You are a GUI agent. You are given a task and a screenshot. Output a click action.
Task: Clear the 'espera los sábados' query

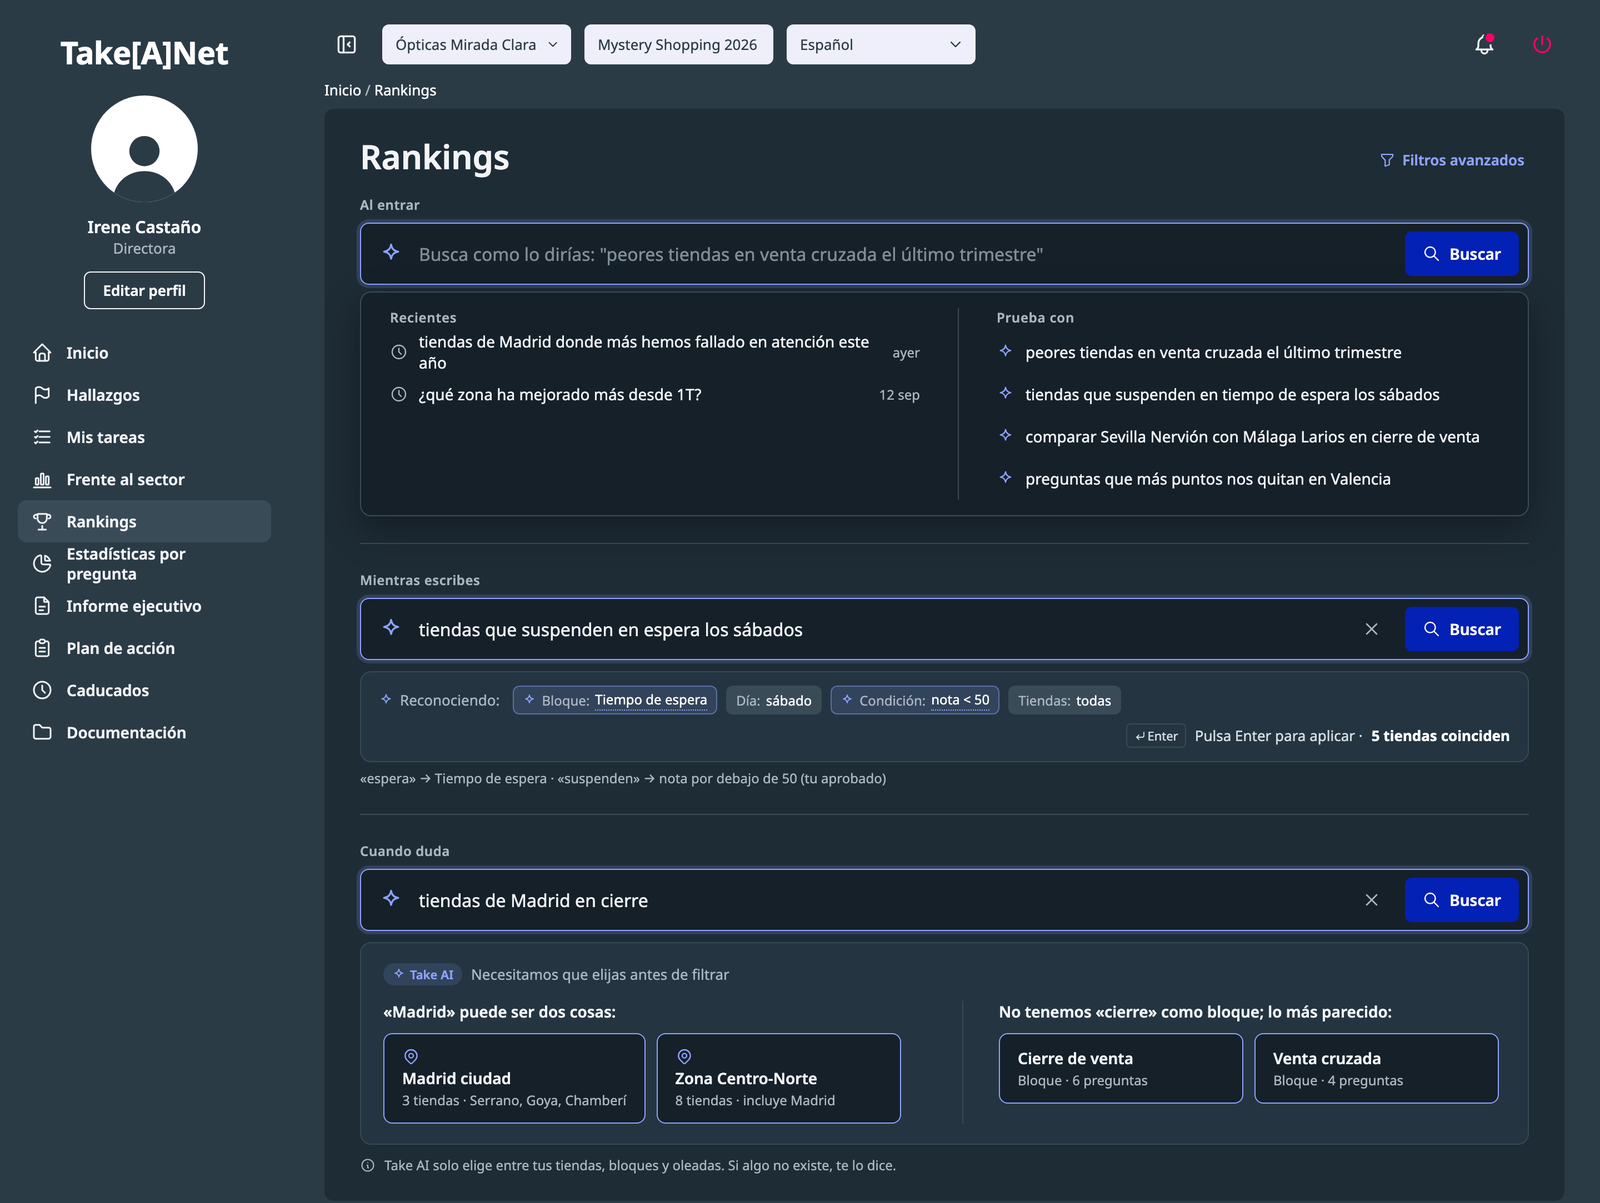click(x=1371, y=629)
